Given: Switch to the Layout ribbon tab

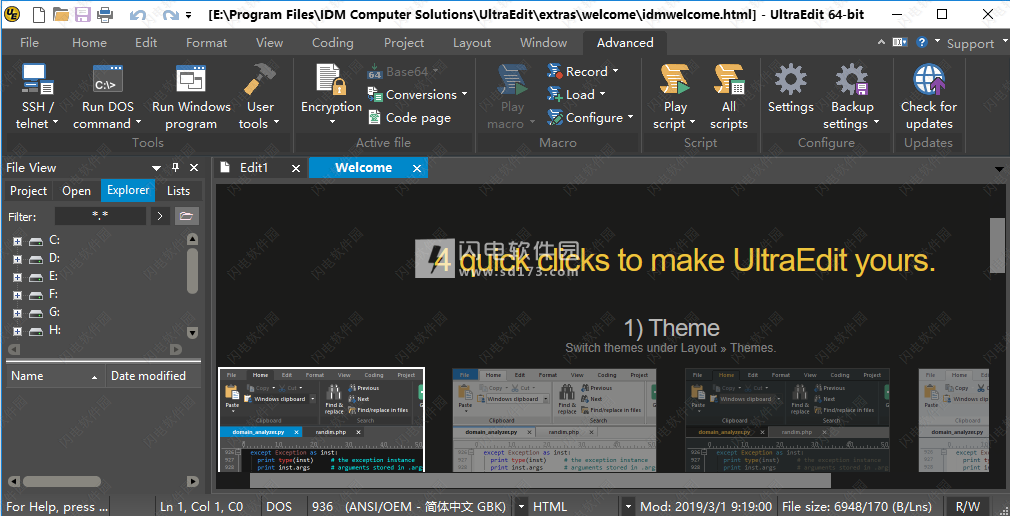Looking at the screenshot, I should point(472,43).
